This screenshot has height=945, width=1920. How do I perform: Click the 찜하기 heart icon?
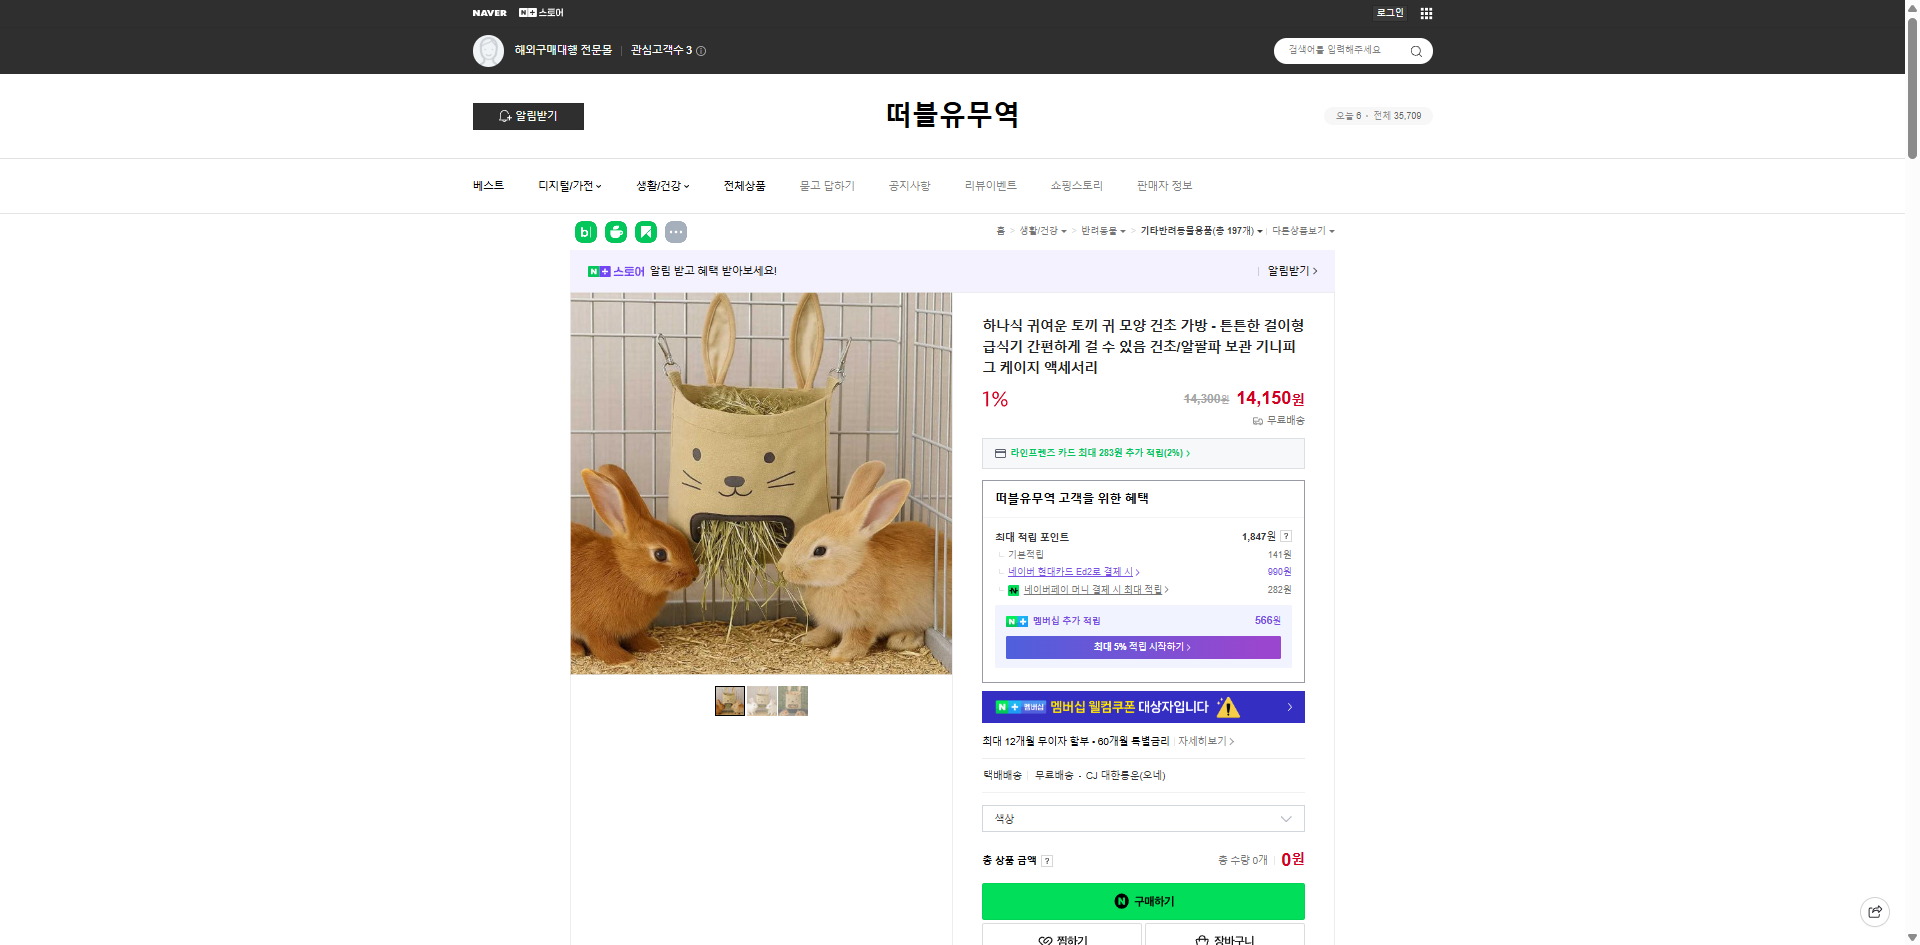tap(1046, 939)
